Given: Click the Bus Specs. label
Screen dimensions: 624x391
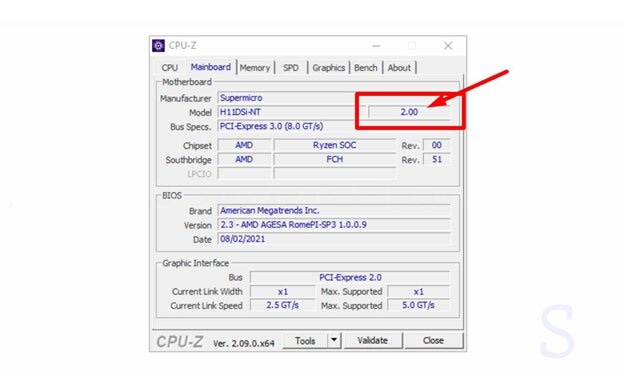Looking at the screenshot, I should point(191,127).
